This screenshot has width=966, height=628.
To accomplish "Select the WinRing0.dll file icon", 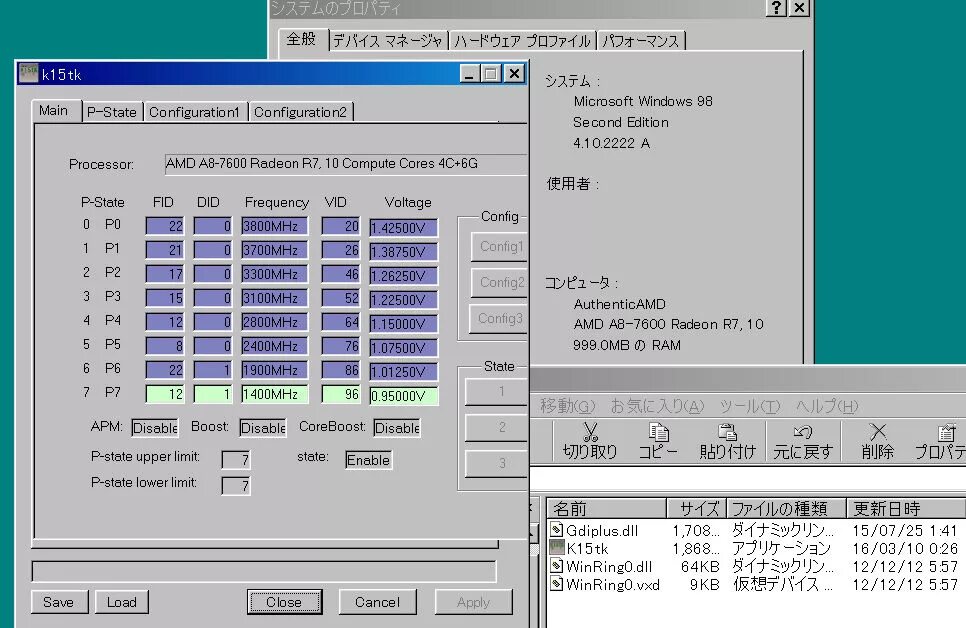I will pos(556,566).
